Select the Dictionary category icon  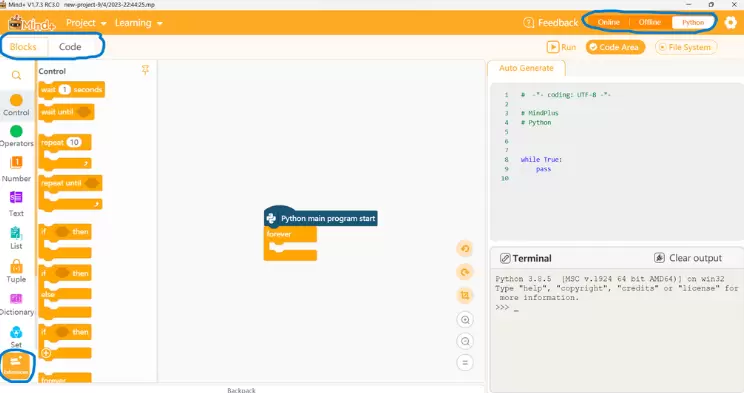16,299
